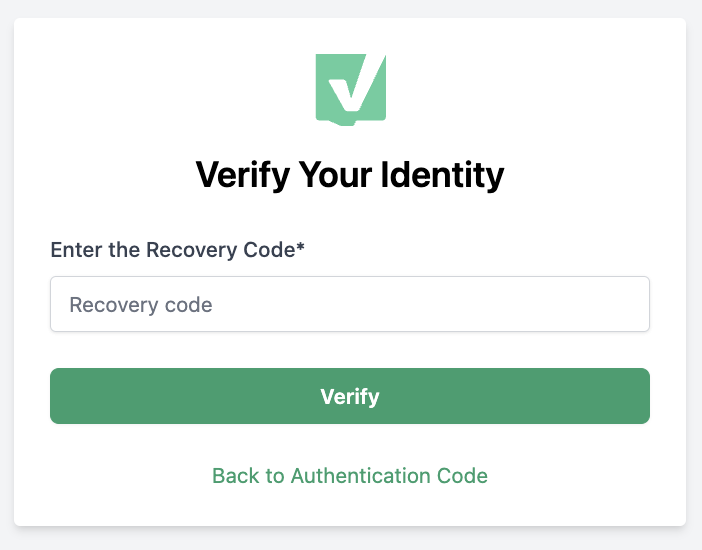702x550 pixels.
Task: Click the brand logo above the heading
Action: pyautogui.click(x=351, y=90)
